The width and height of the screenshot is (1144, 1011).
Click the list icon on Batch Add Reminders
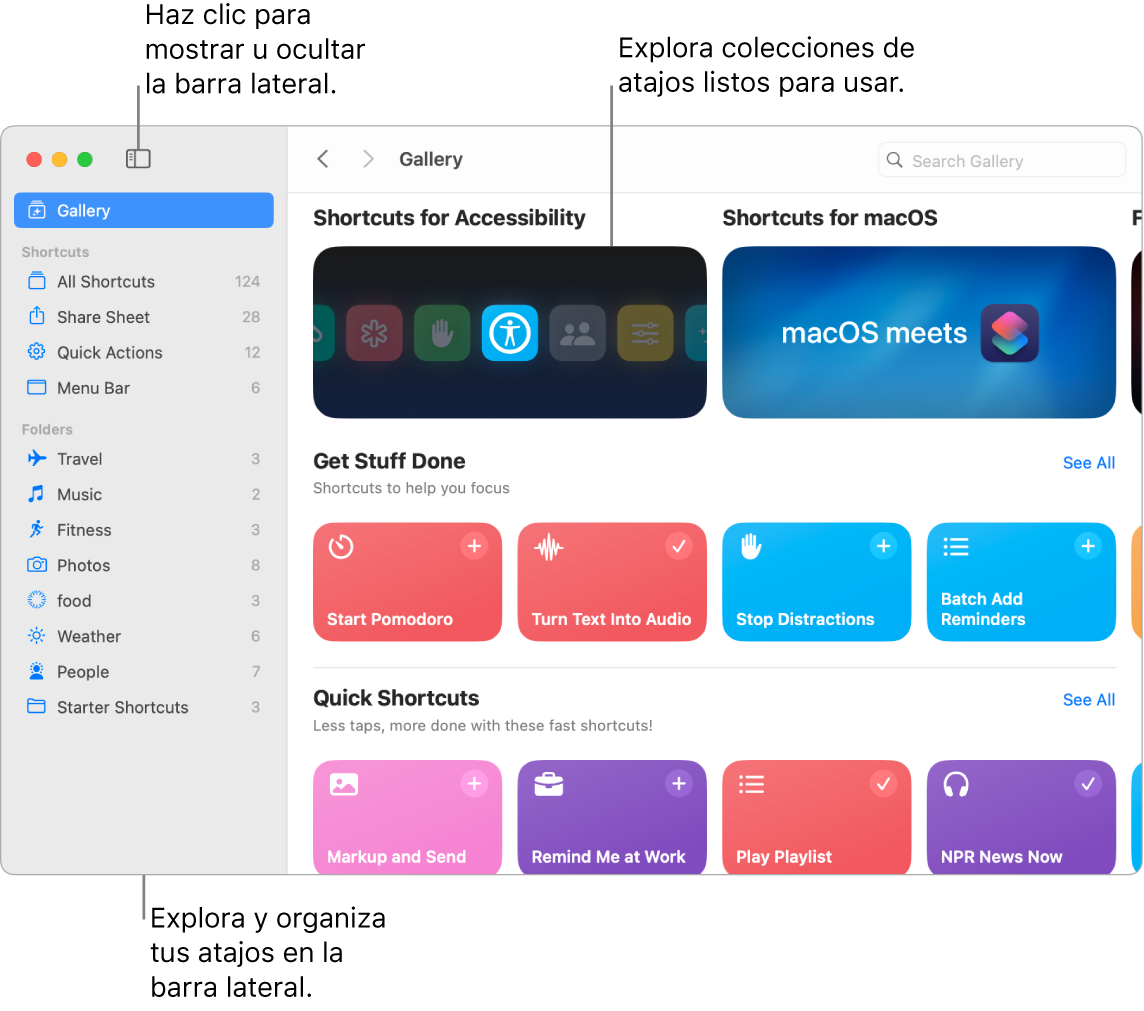(956, 547)
